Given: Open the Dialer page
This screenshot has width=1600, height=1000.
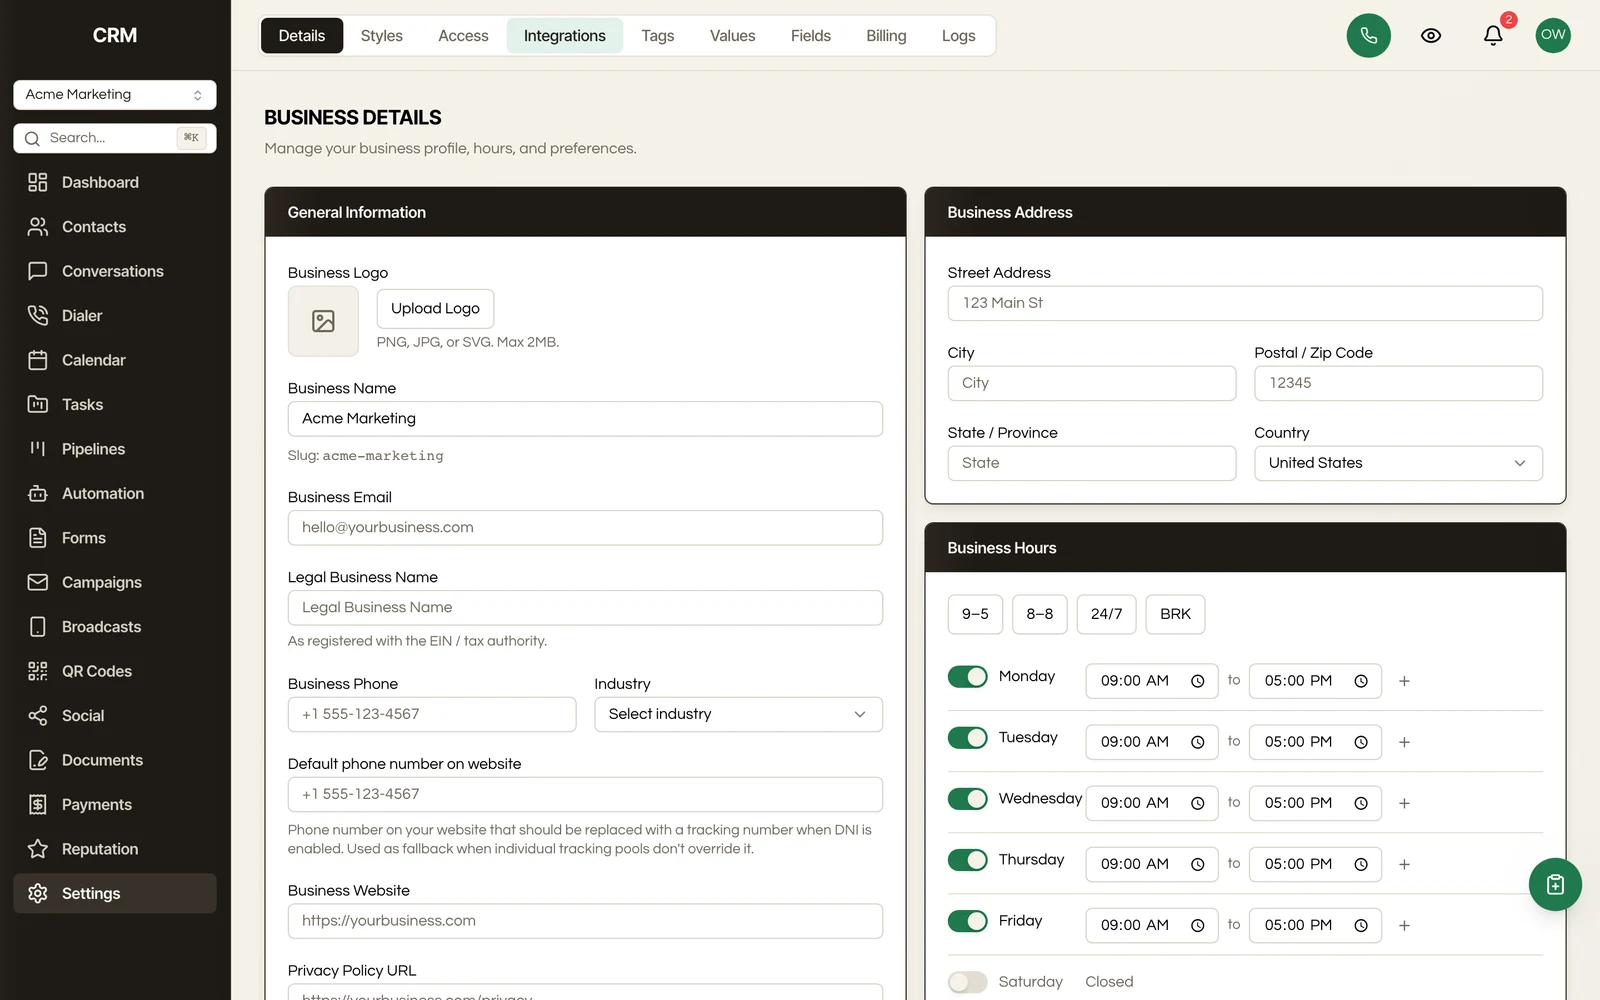Looking at the screenshot, I should click(114, 316).
